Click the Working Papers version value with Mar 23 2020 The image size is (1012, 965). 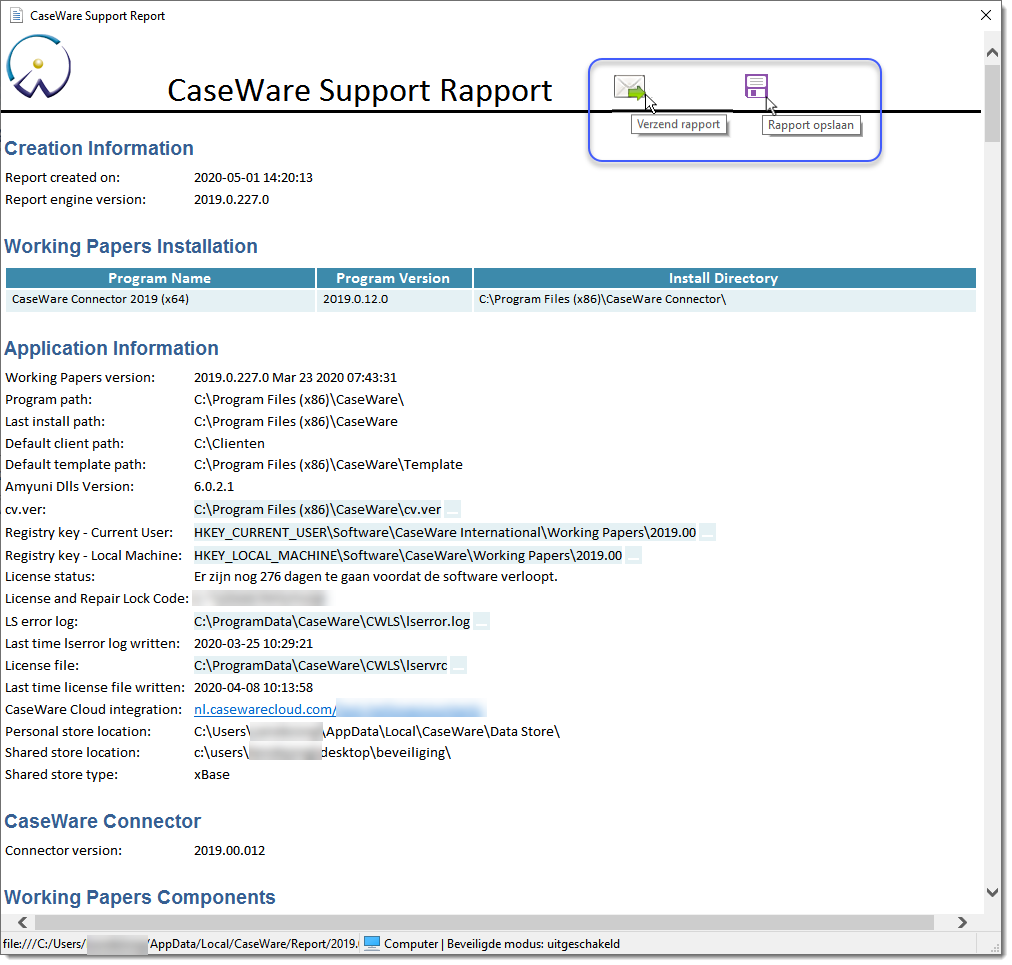tap(296, 378)
